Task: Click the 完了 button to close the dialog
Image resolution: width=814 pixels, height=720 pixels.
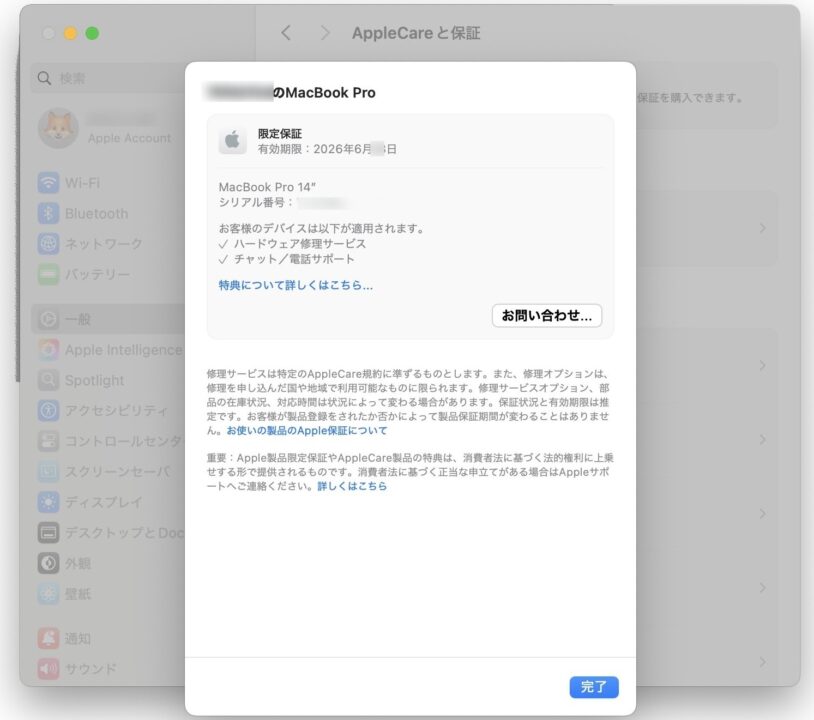Action: point(593,687)
